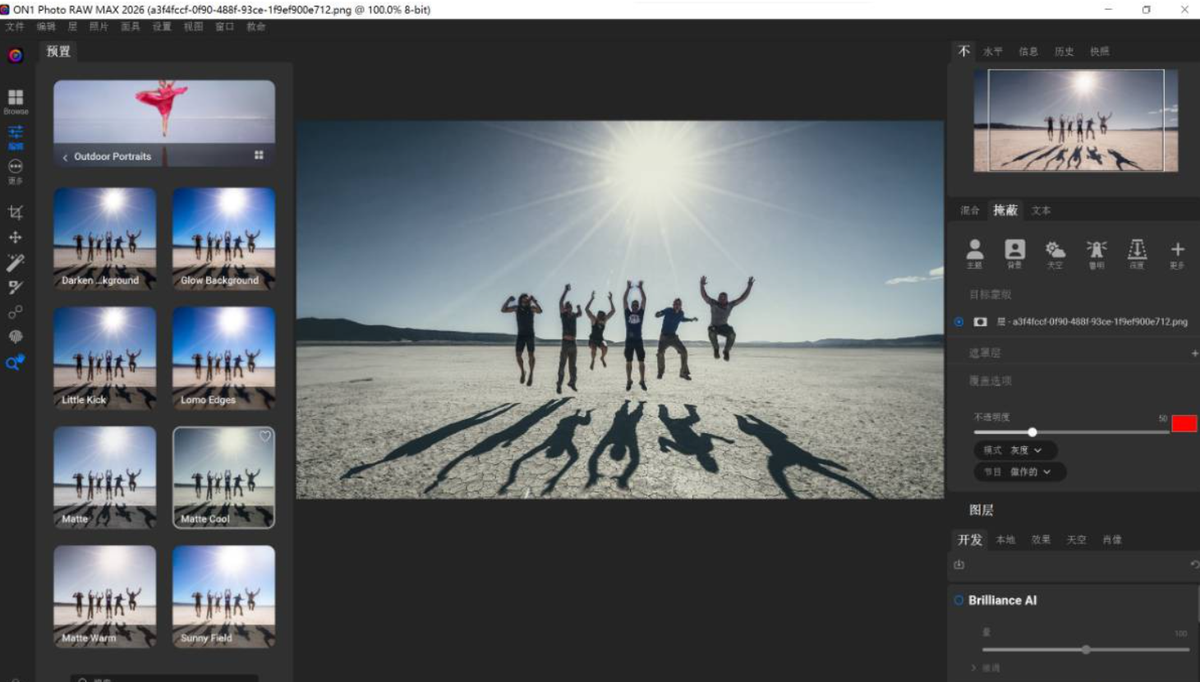Screen dimensions: 1200x682
Task: Switch to the 历史 tab
Action: tap(1064, 51)
